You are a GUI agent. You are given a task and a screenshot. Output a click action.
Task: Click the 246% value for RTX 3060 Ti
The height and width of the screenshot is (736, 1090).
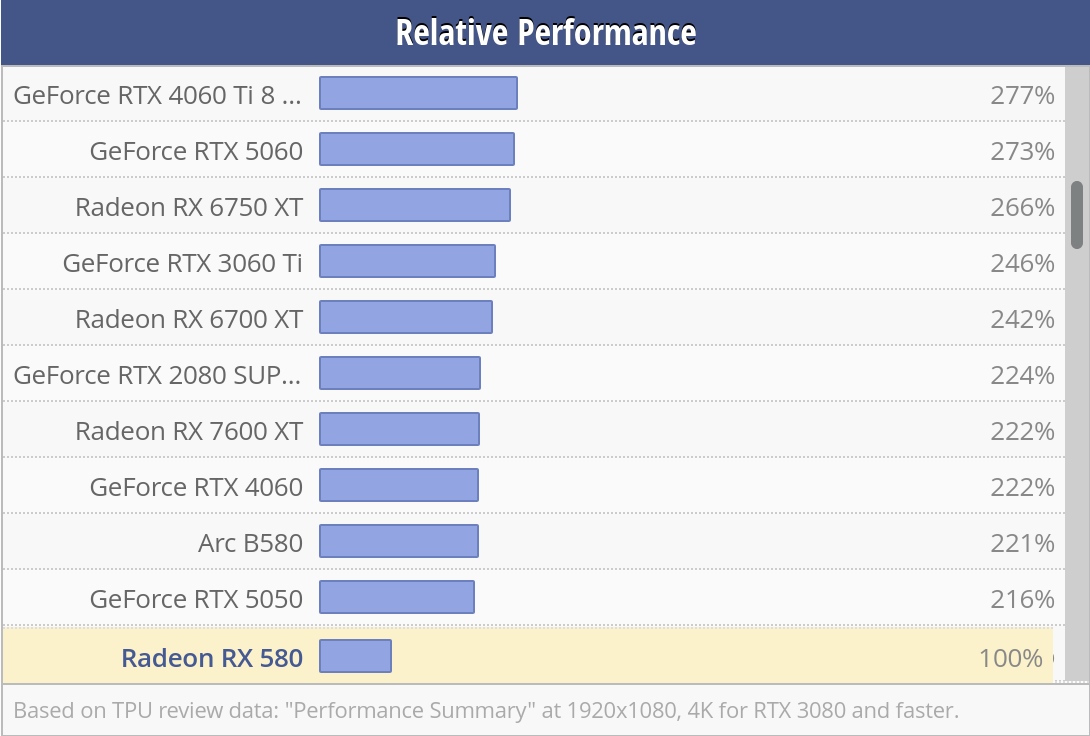click(1022, 263)
